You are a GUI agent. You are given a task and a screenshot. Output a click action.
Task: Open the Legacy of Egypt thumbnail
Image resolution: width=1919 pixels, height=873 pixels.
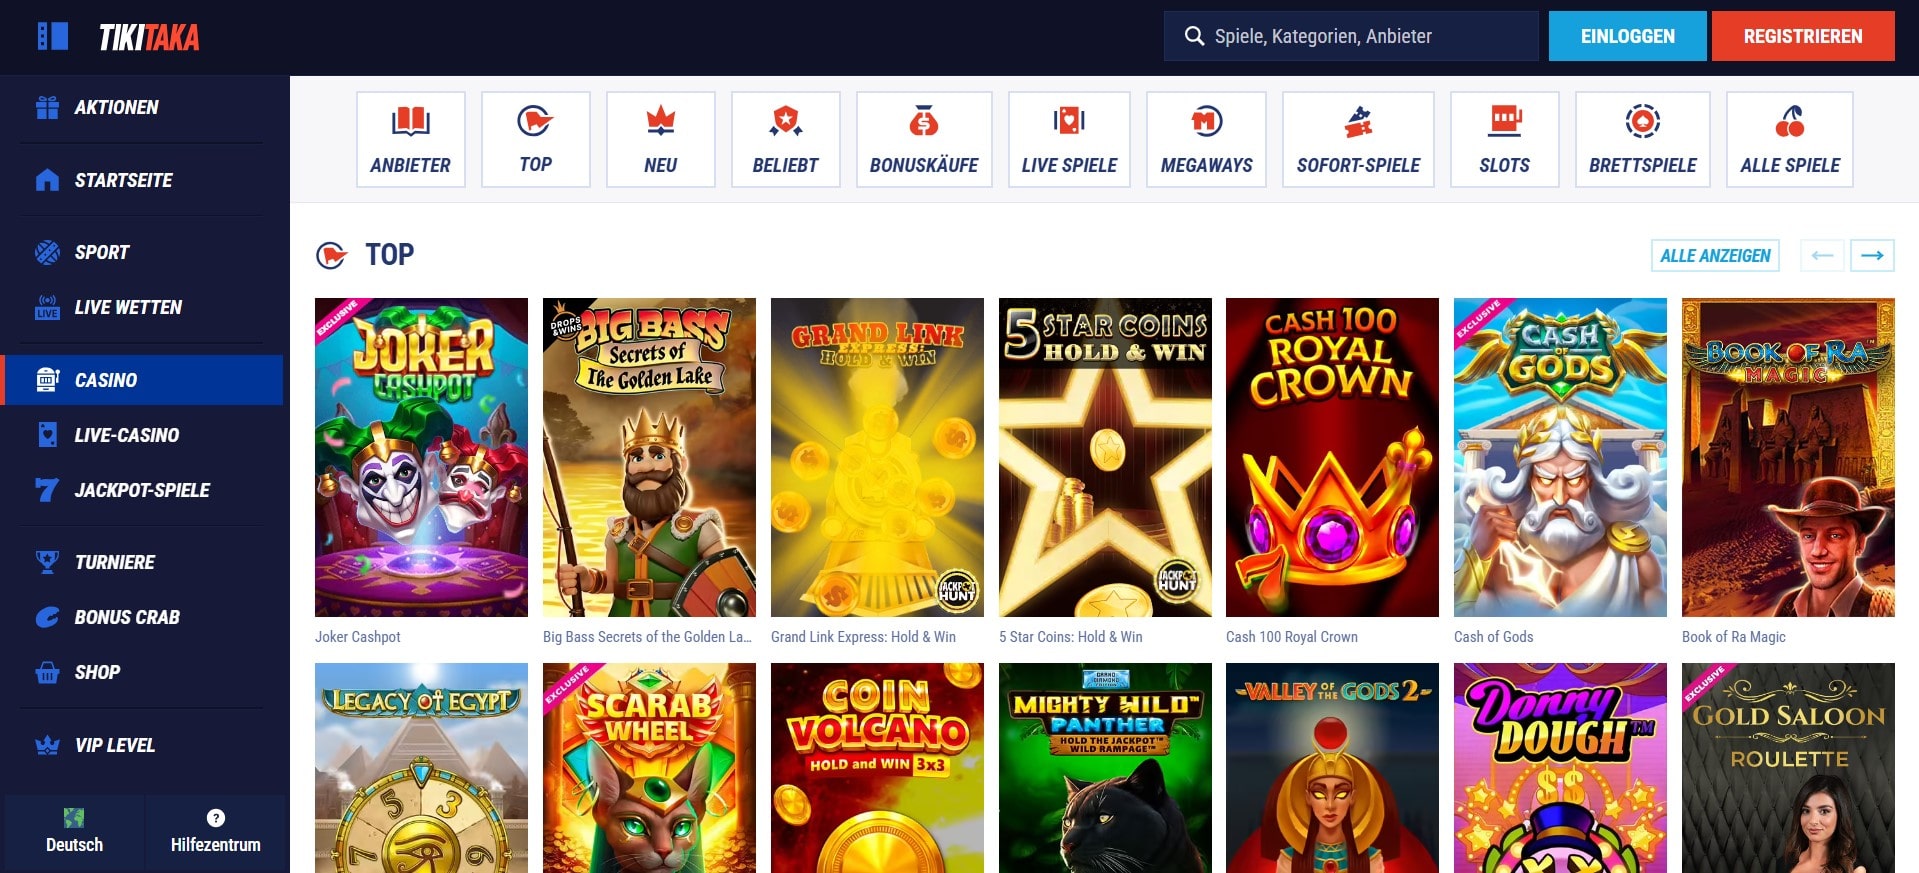coord(421,768)
